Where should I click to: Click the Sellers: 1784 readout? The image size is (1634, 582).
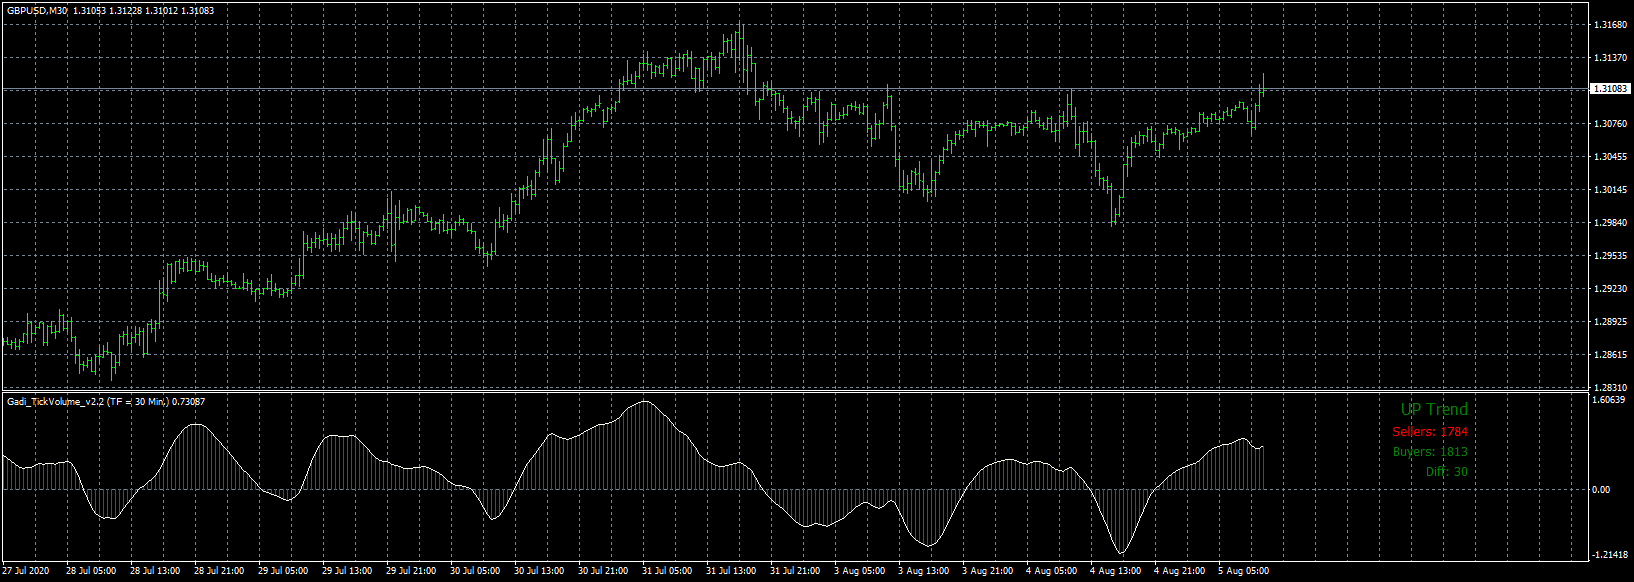[1430, 432]
